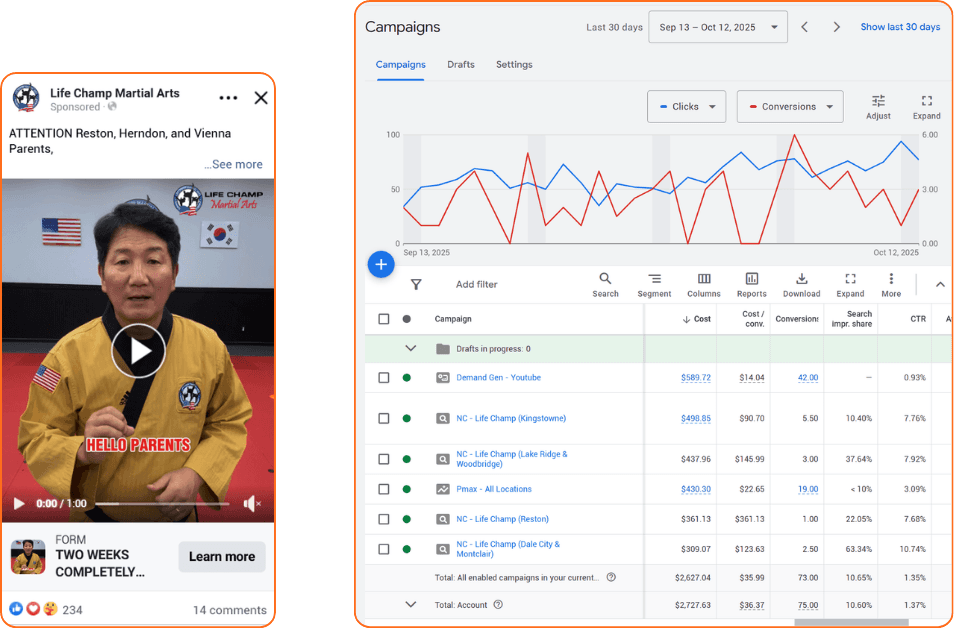Switch to the Drafts tab
Screen dimensions: 954x629
pos(461,64)
